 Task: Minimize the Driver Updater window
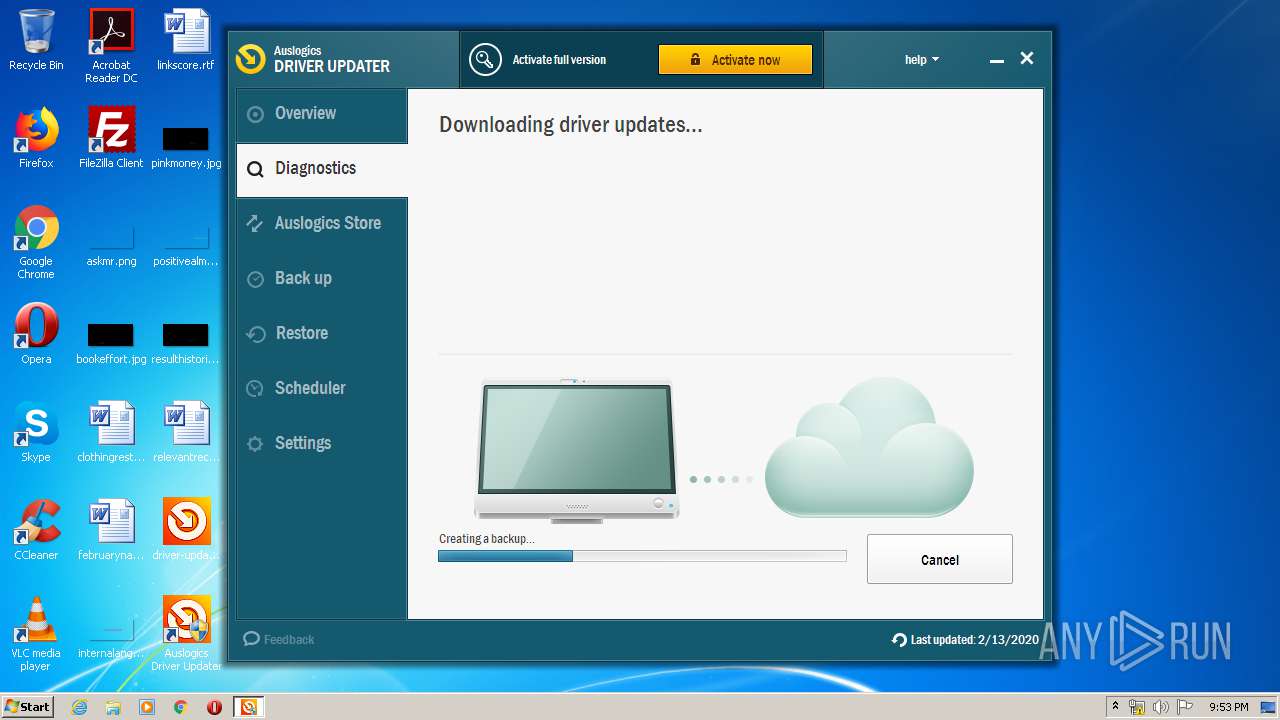[x=996, y=60]
